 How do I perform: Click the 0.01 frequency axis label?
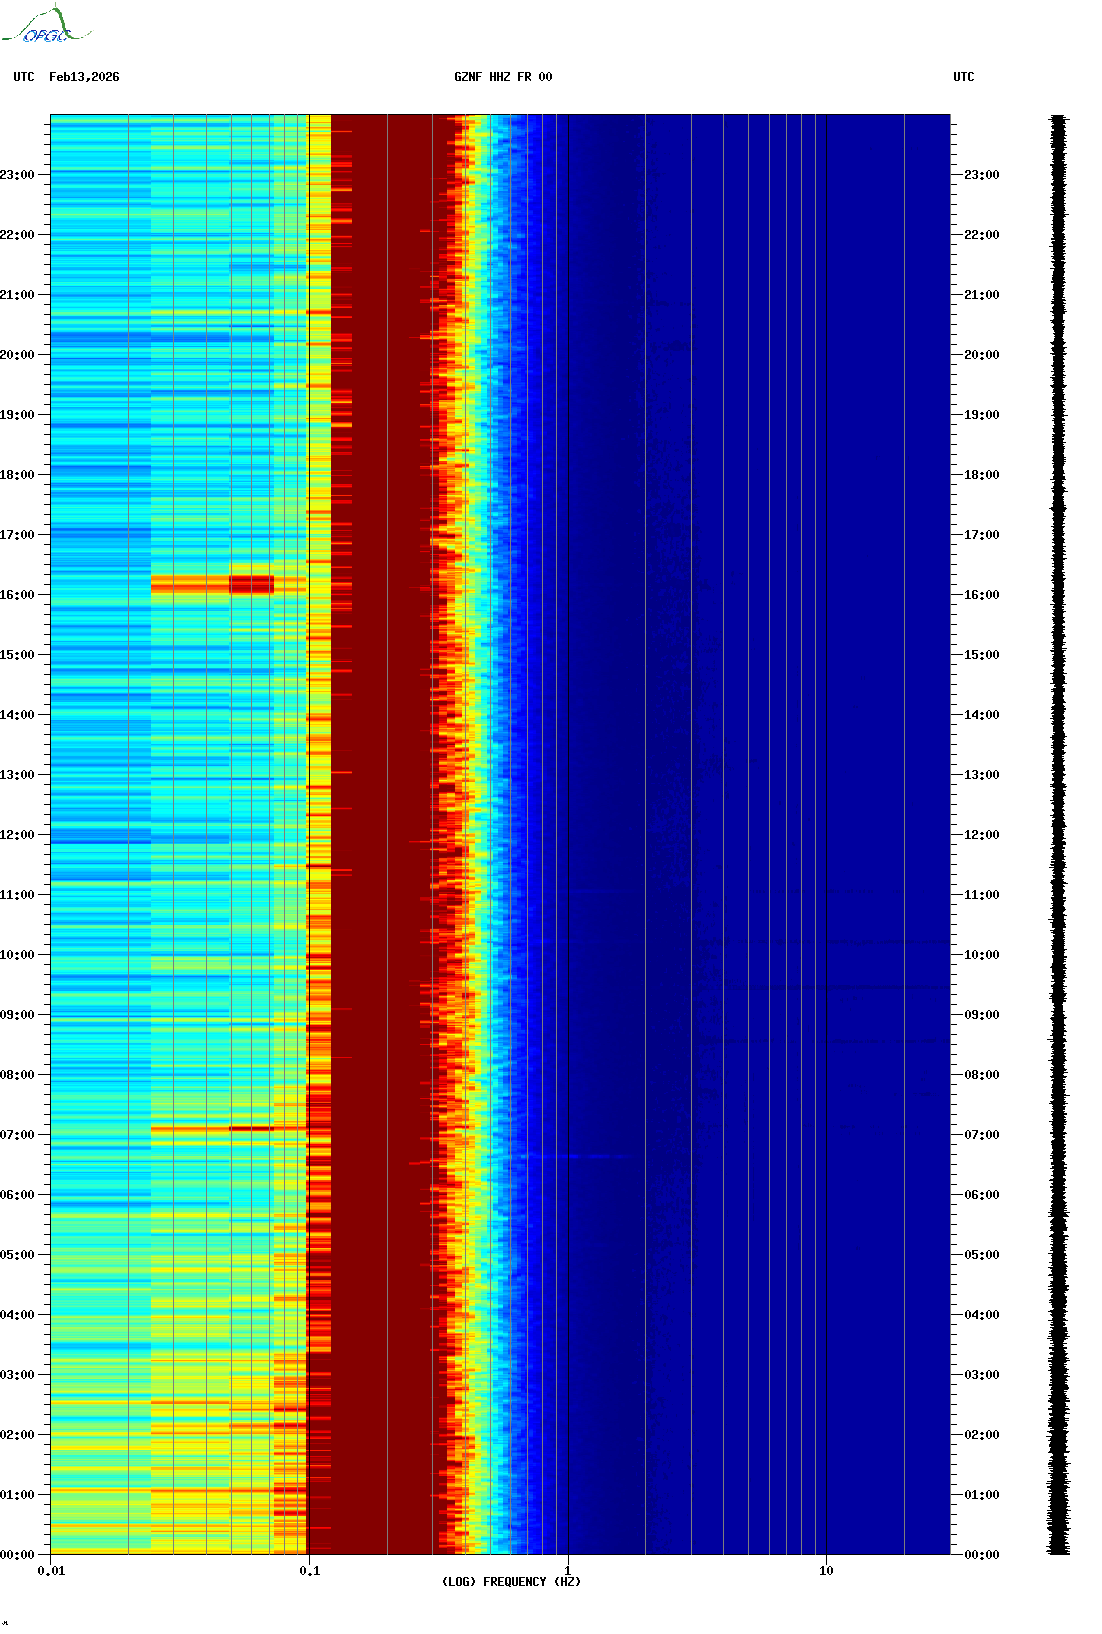(51, 1571)
